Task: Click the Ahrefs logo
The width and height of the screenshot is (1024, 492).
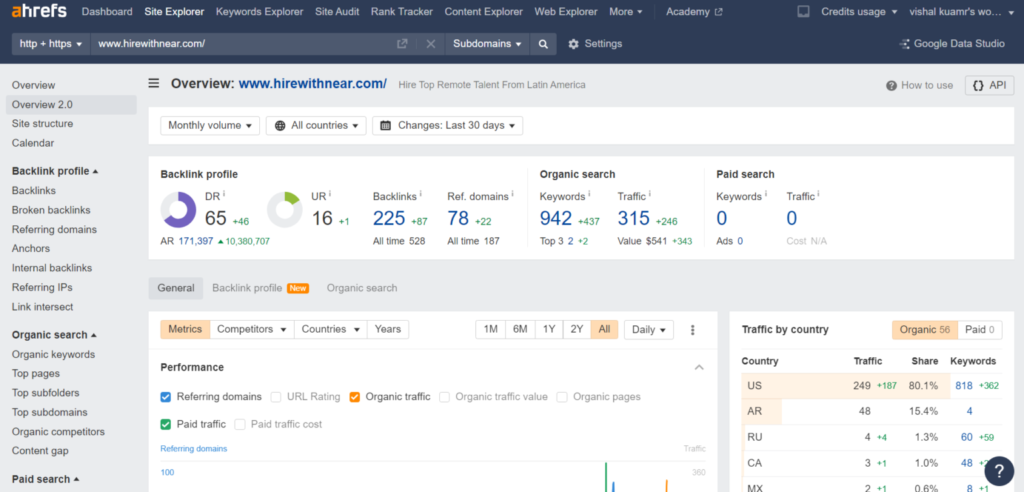Action: tap(39, 11)
